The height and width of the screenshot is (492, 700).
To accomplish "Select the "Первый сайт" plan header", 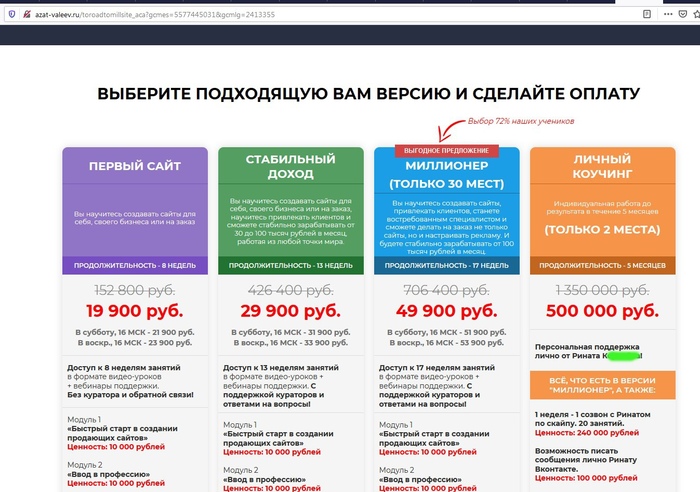I will 135,167.
